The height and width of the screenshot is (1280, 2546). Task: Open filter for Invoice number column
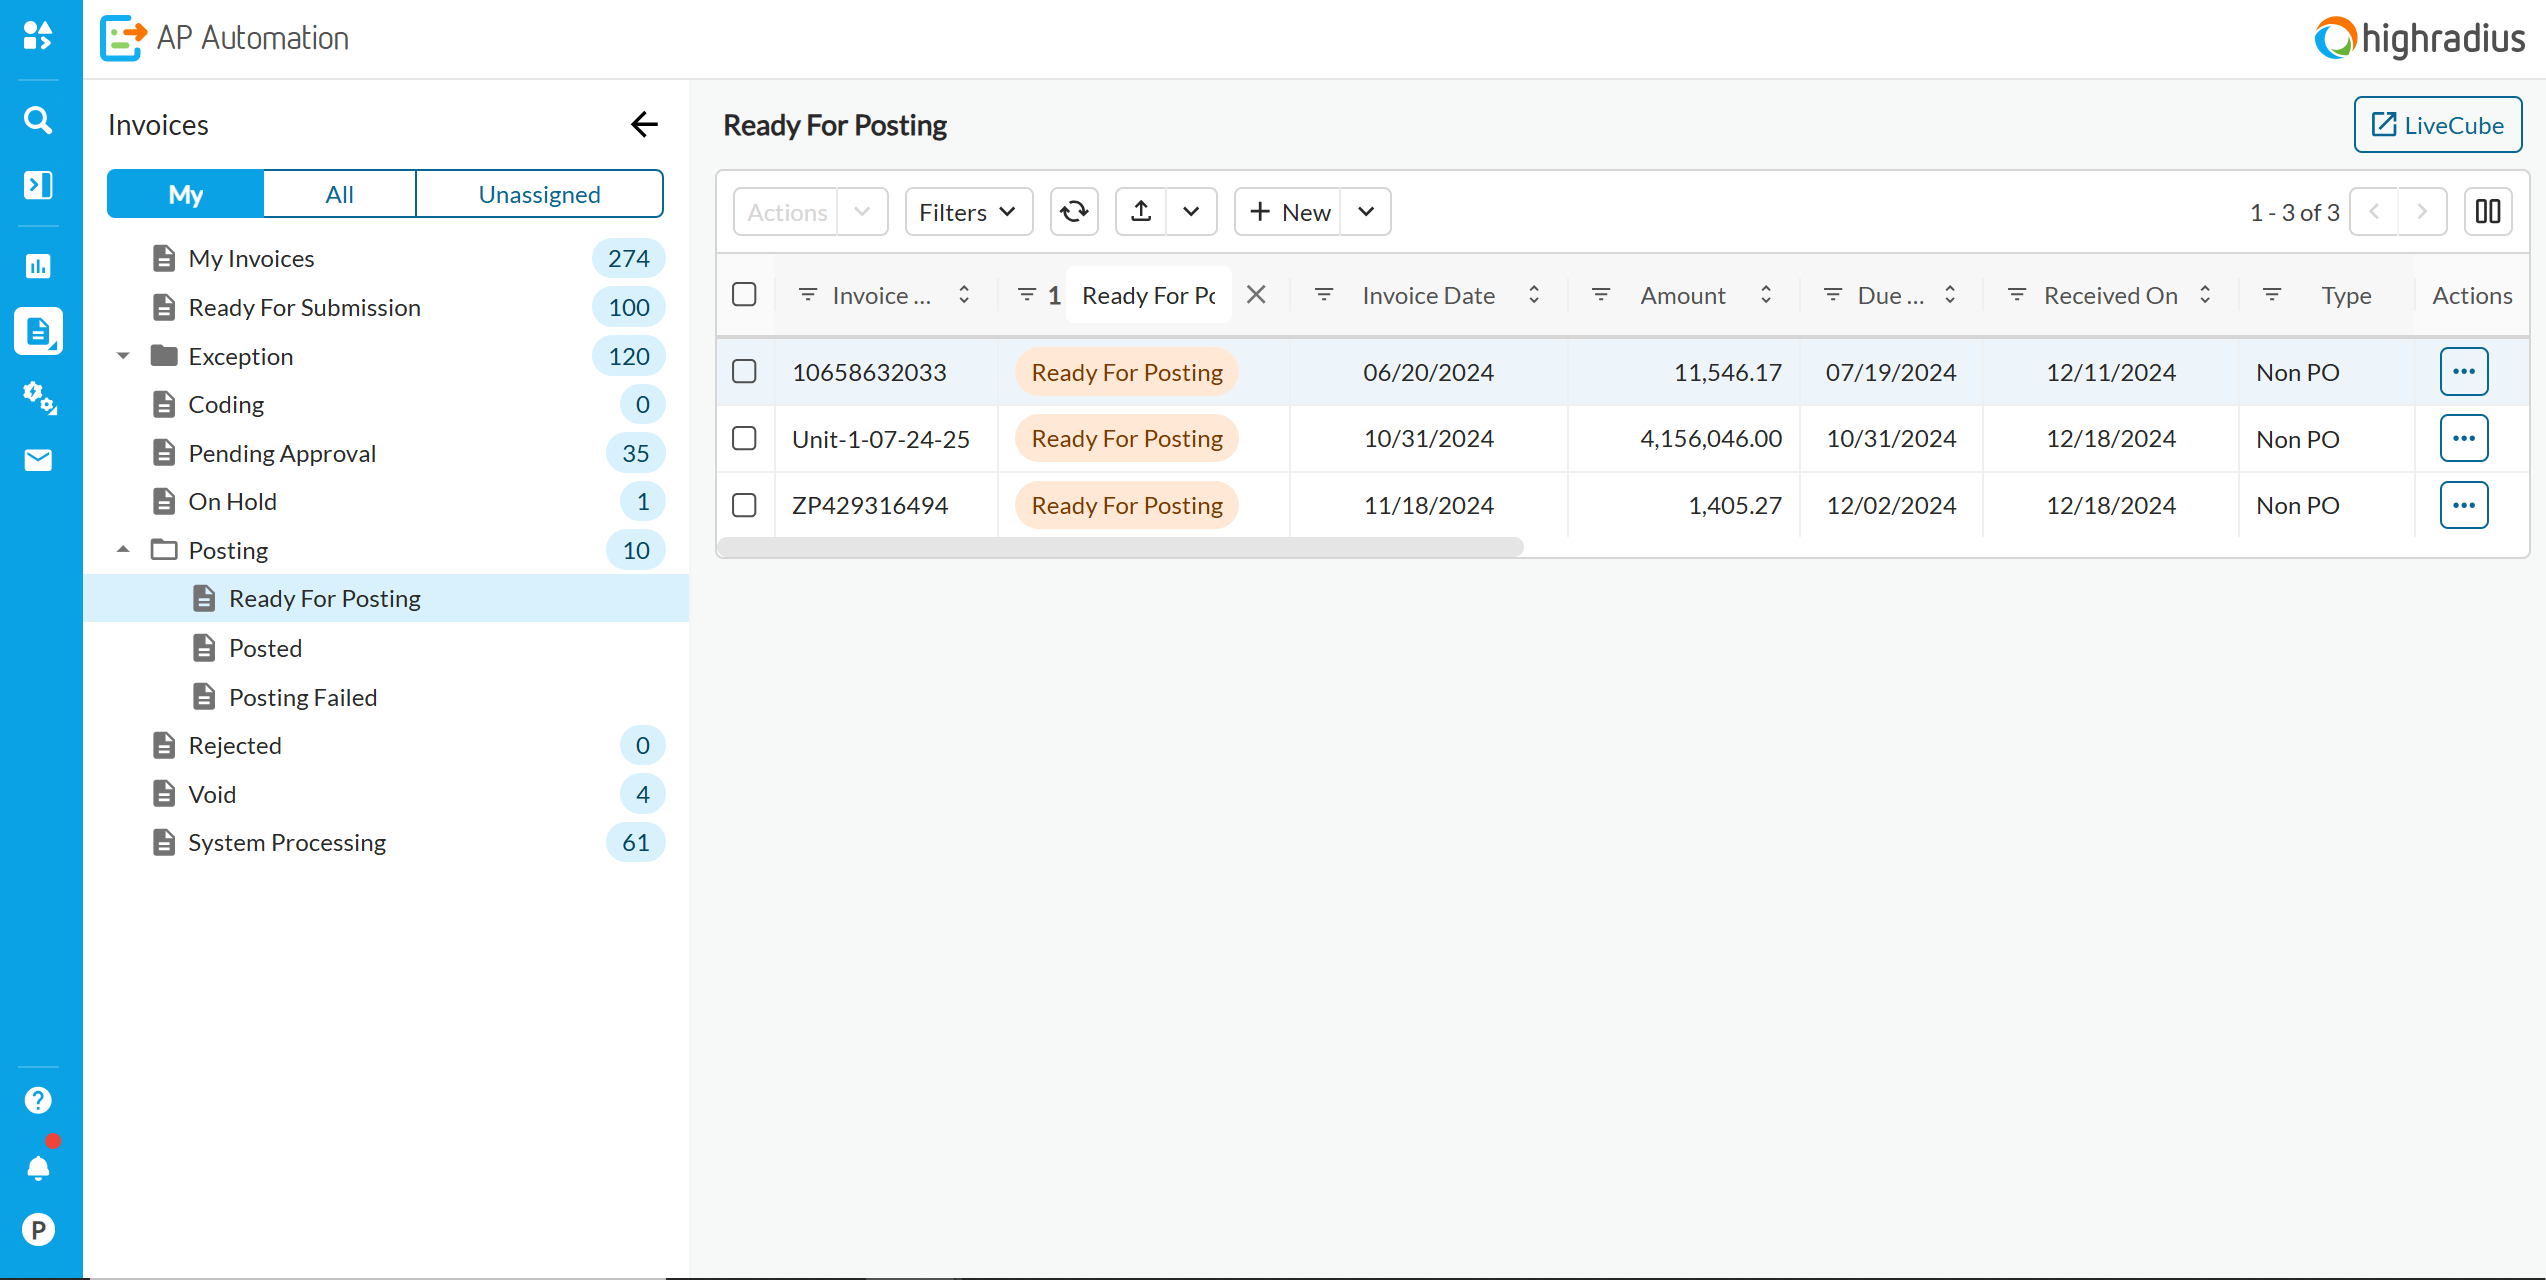coord(808,295)
